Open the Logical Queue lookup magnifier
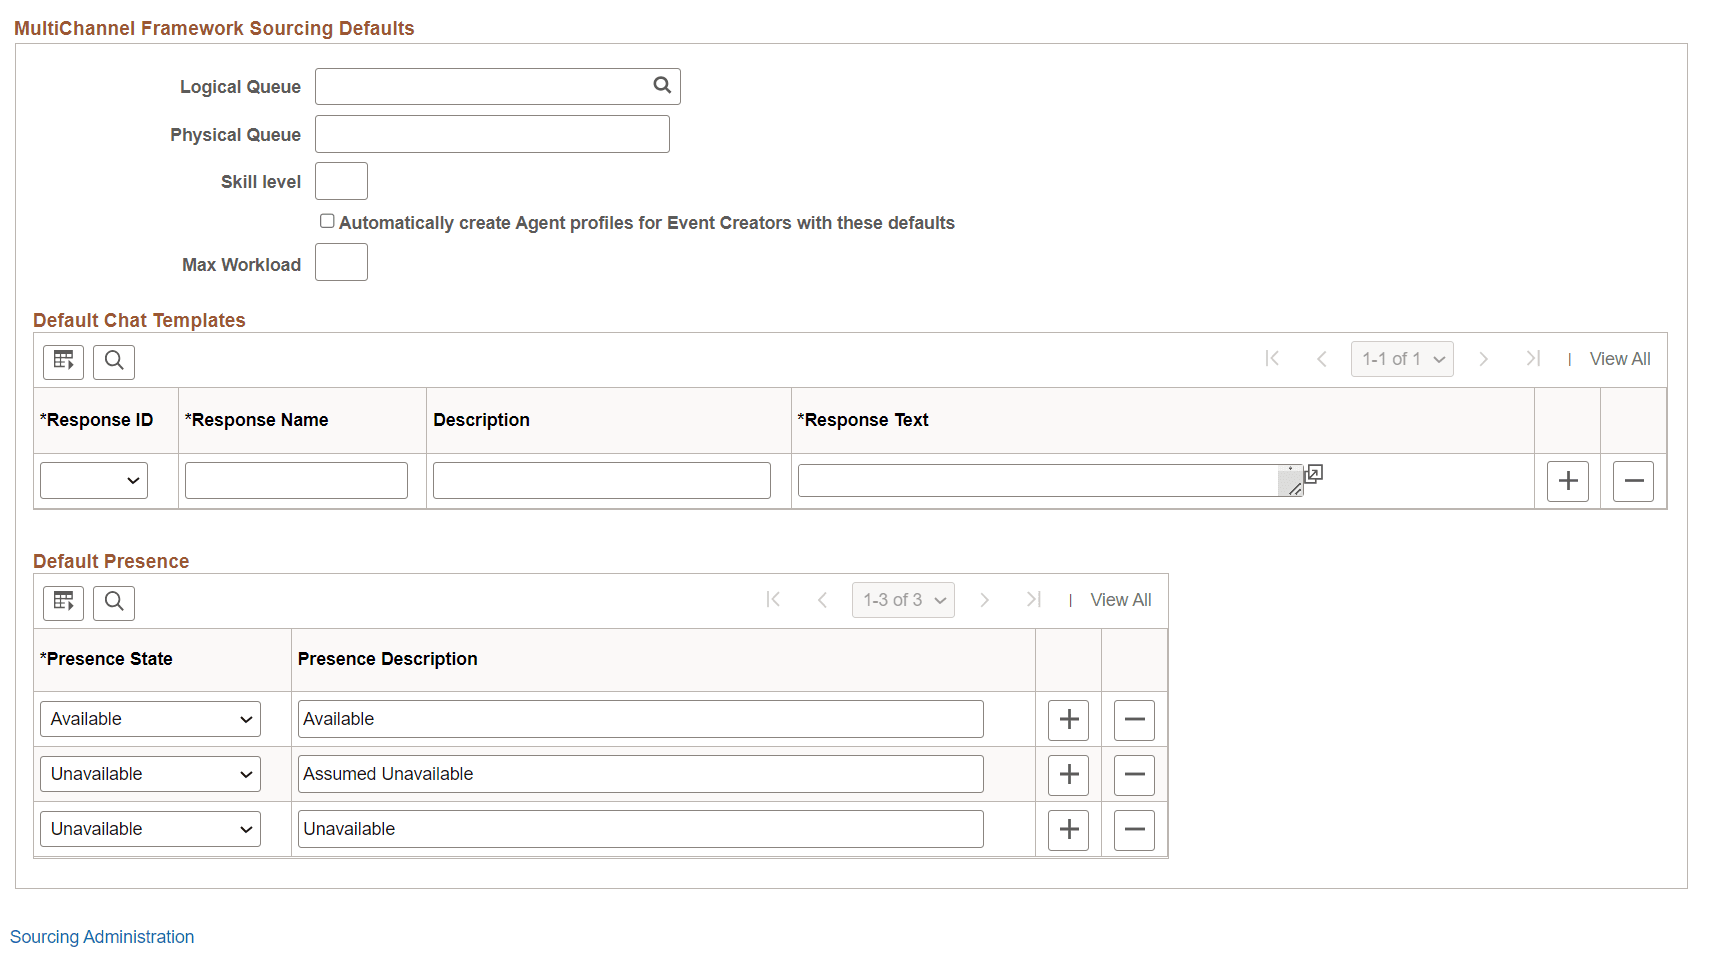Viewport: 1729px width, 965px height. (661, 86)
